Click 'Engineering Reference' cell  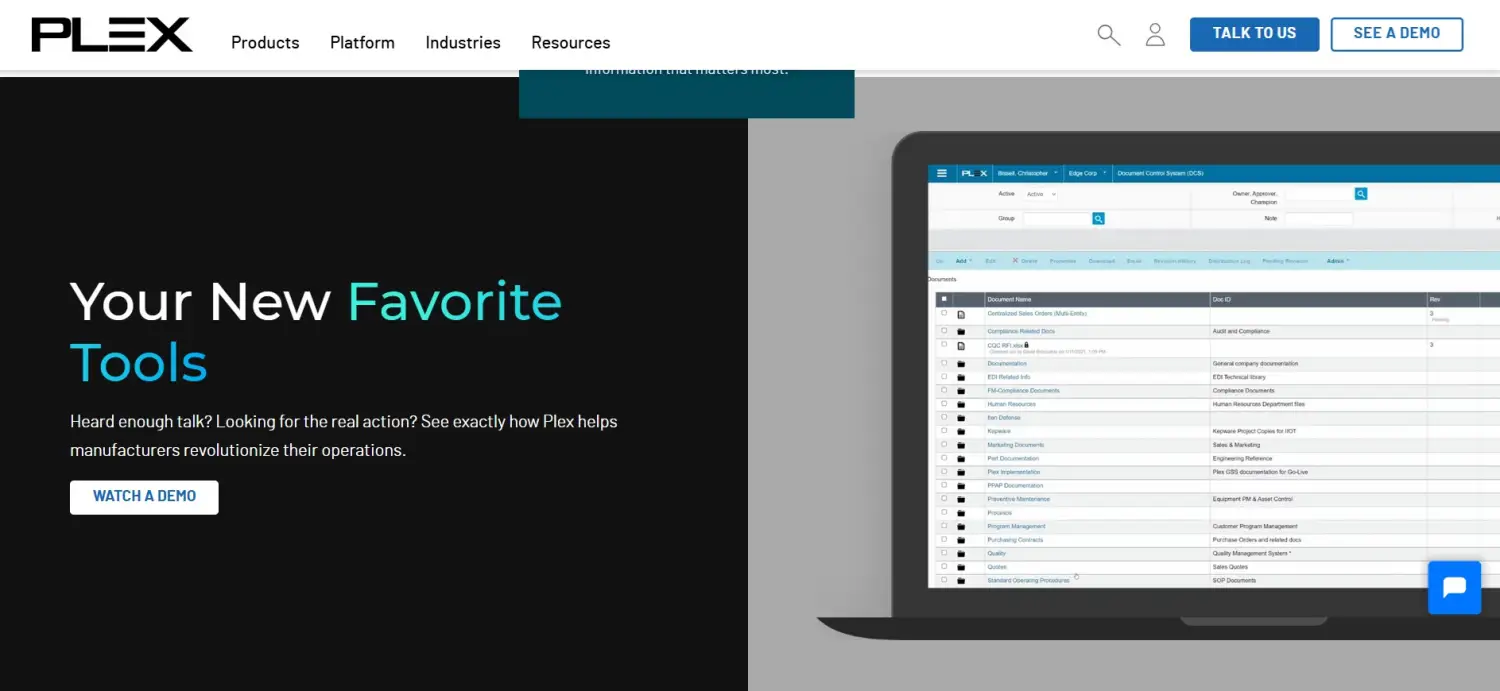pos(1242,458)
